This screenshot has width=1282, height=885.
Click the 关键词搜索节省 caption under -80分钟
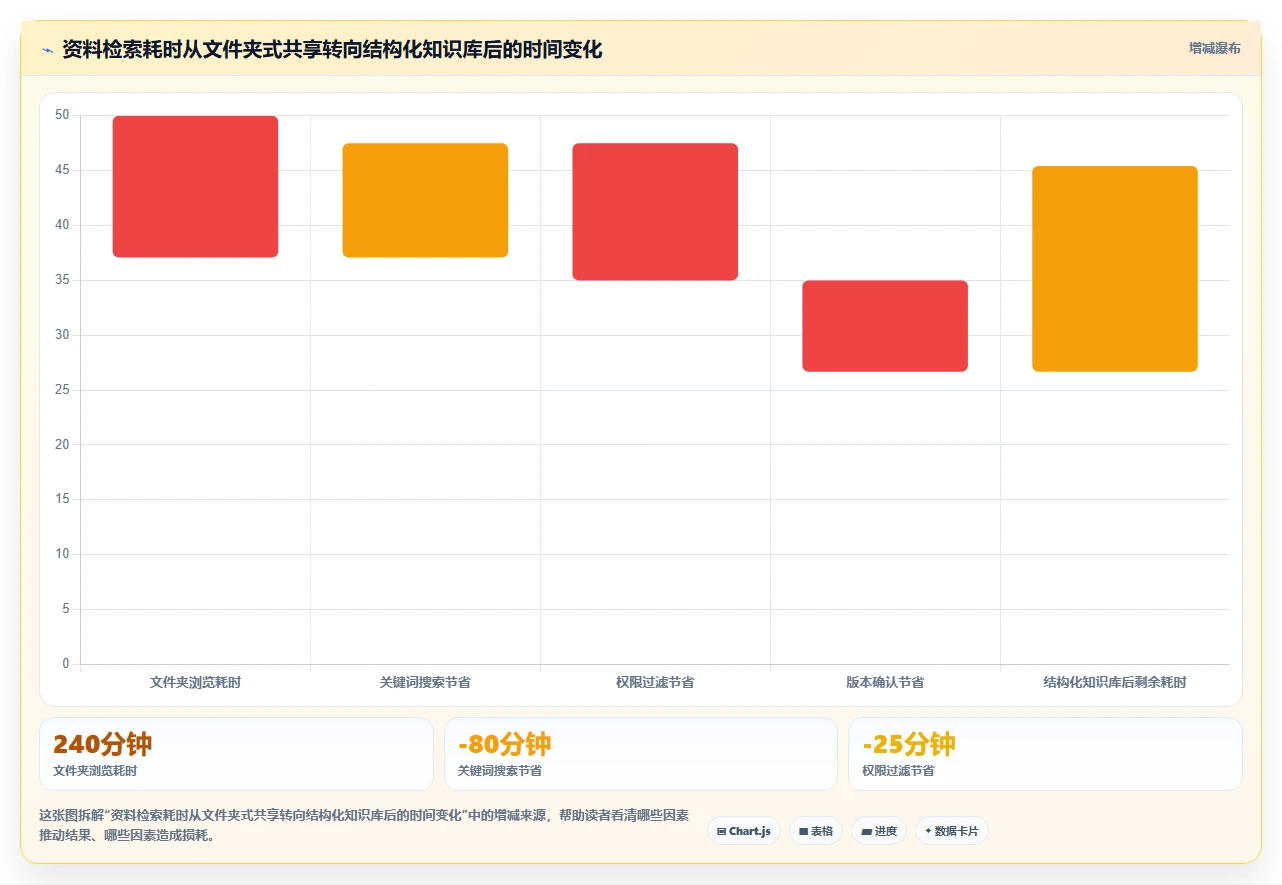click(500, 771)
